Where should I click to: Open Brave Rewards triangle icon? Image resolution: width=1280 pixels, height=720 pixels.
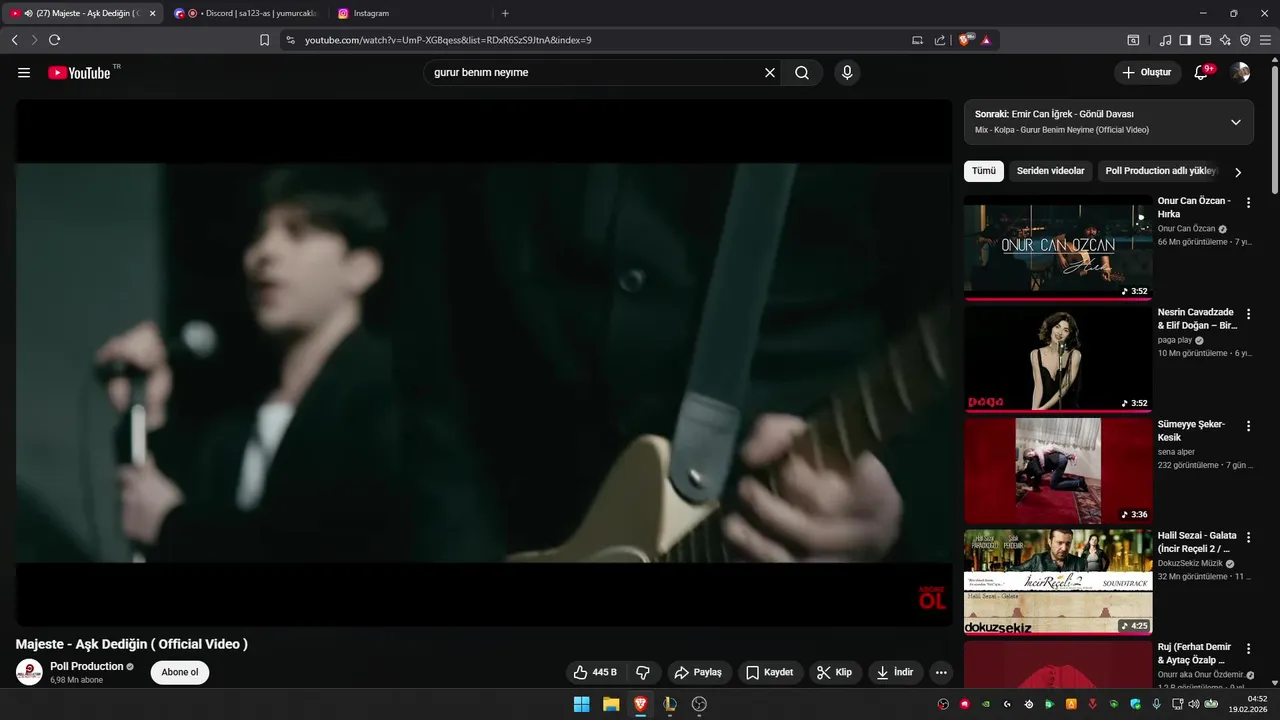986,40
